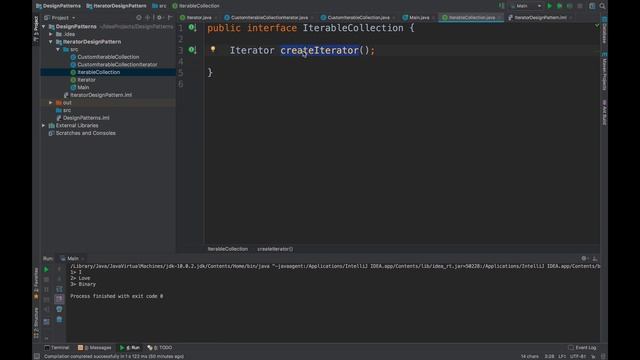Click the print icon in Run panel

click(59, 309)
